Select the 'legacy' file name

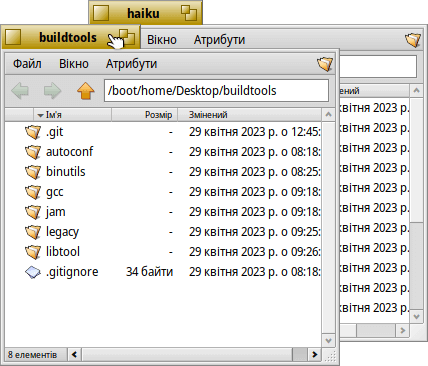tap(62, 232)
